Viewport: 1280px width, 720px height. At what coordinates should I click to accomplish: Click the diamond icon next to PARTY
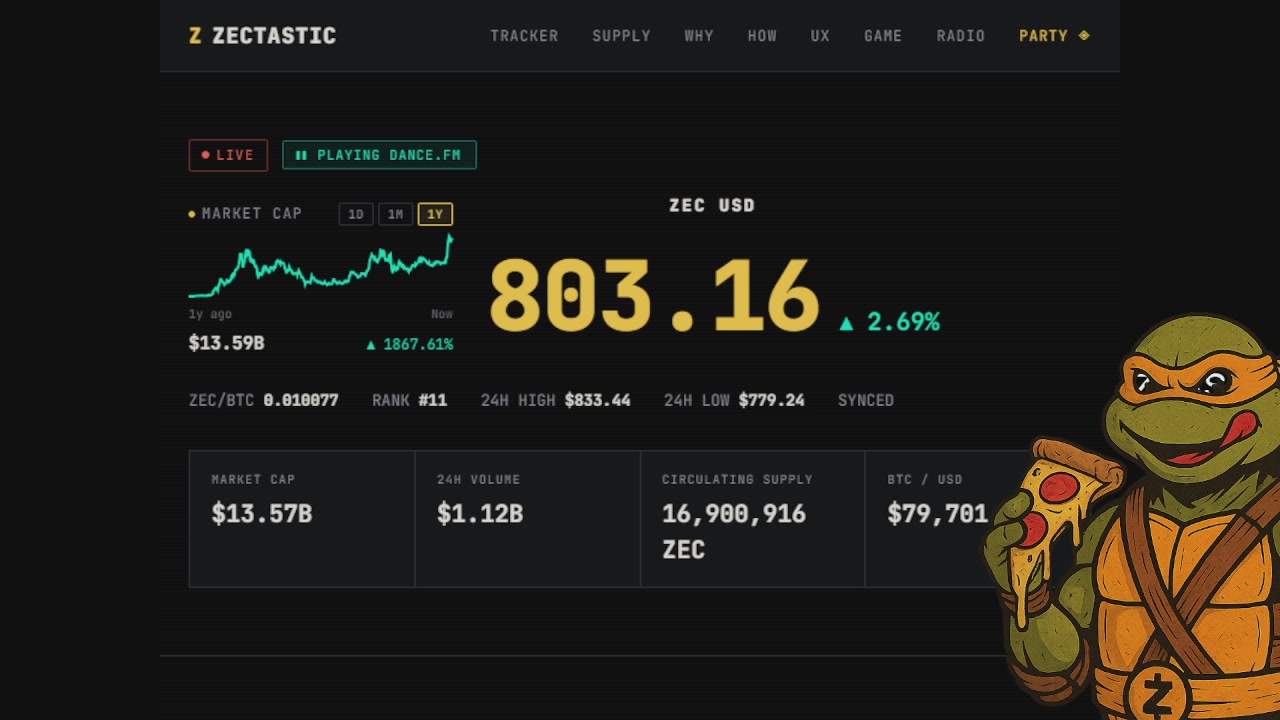(1084, 36)
